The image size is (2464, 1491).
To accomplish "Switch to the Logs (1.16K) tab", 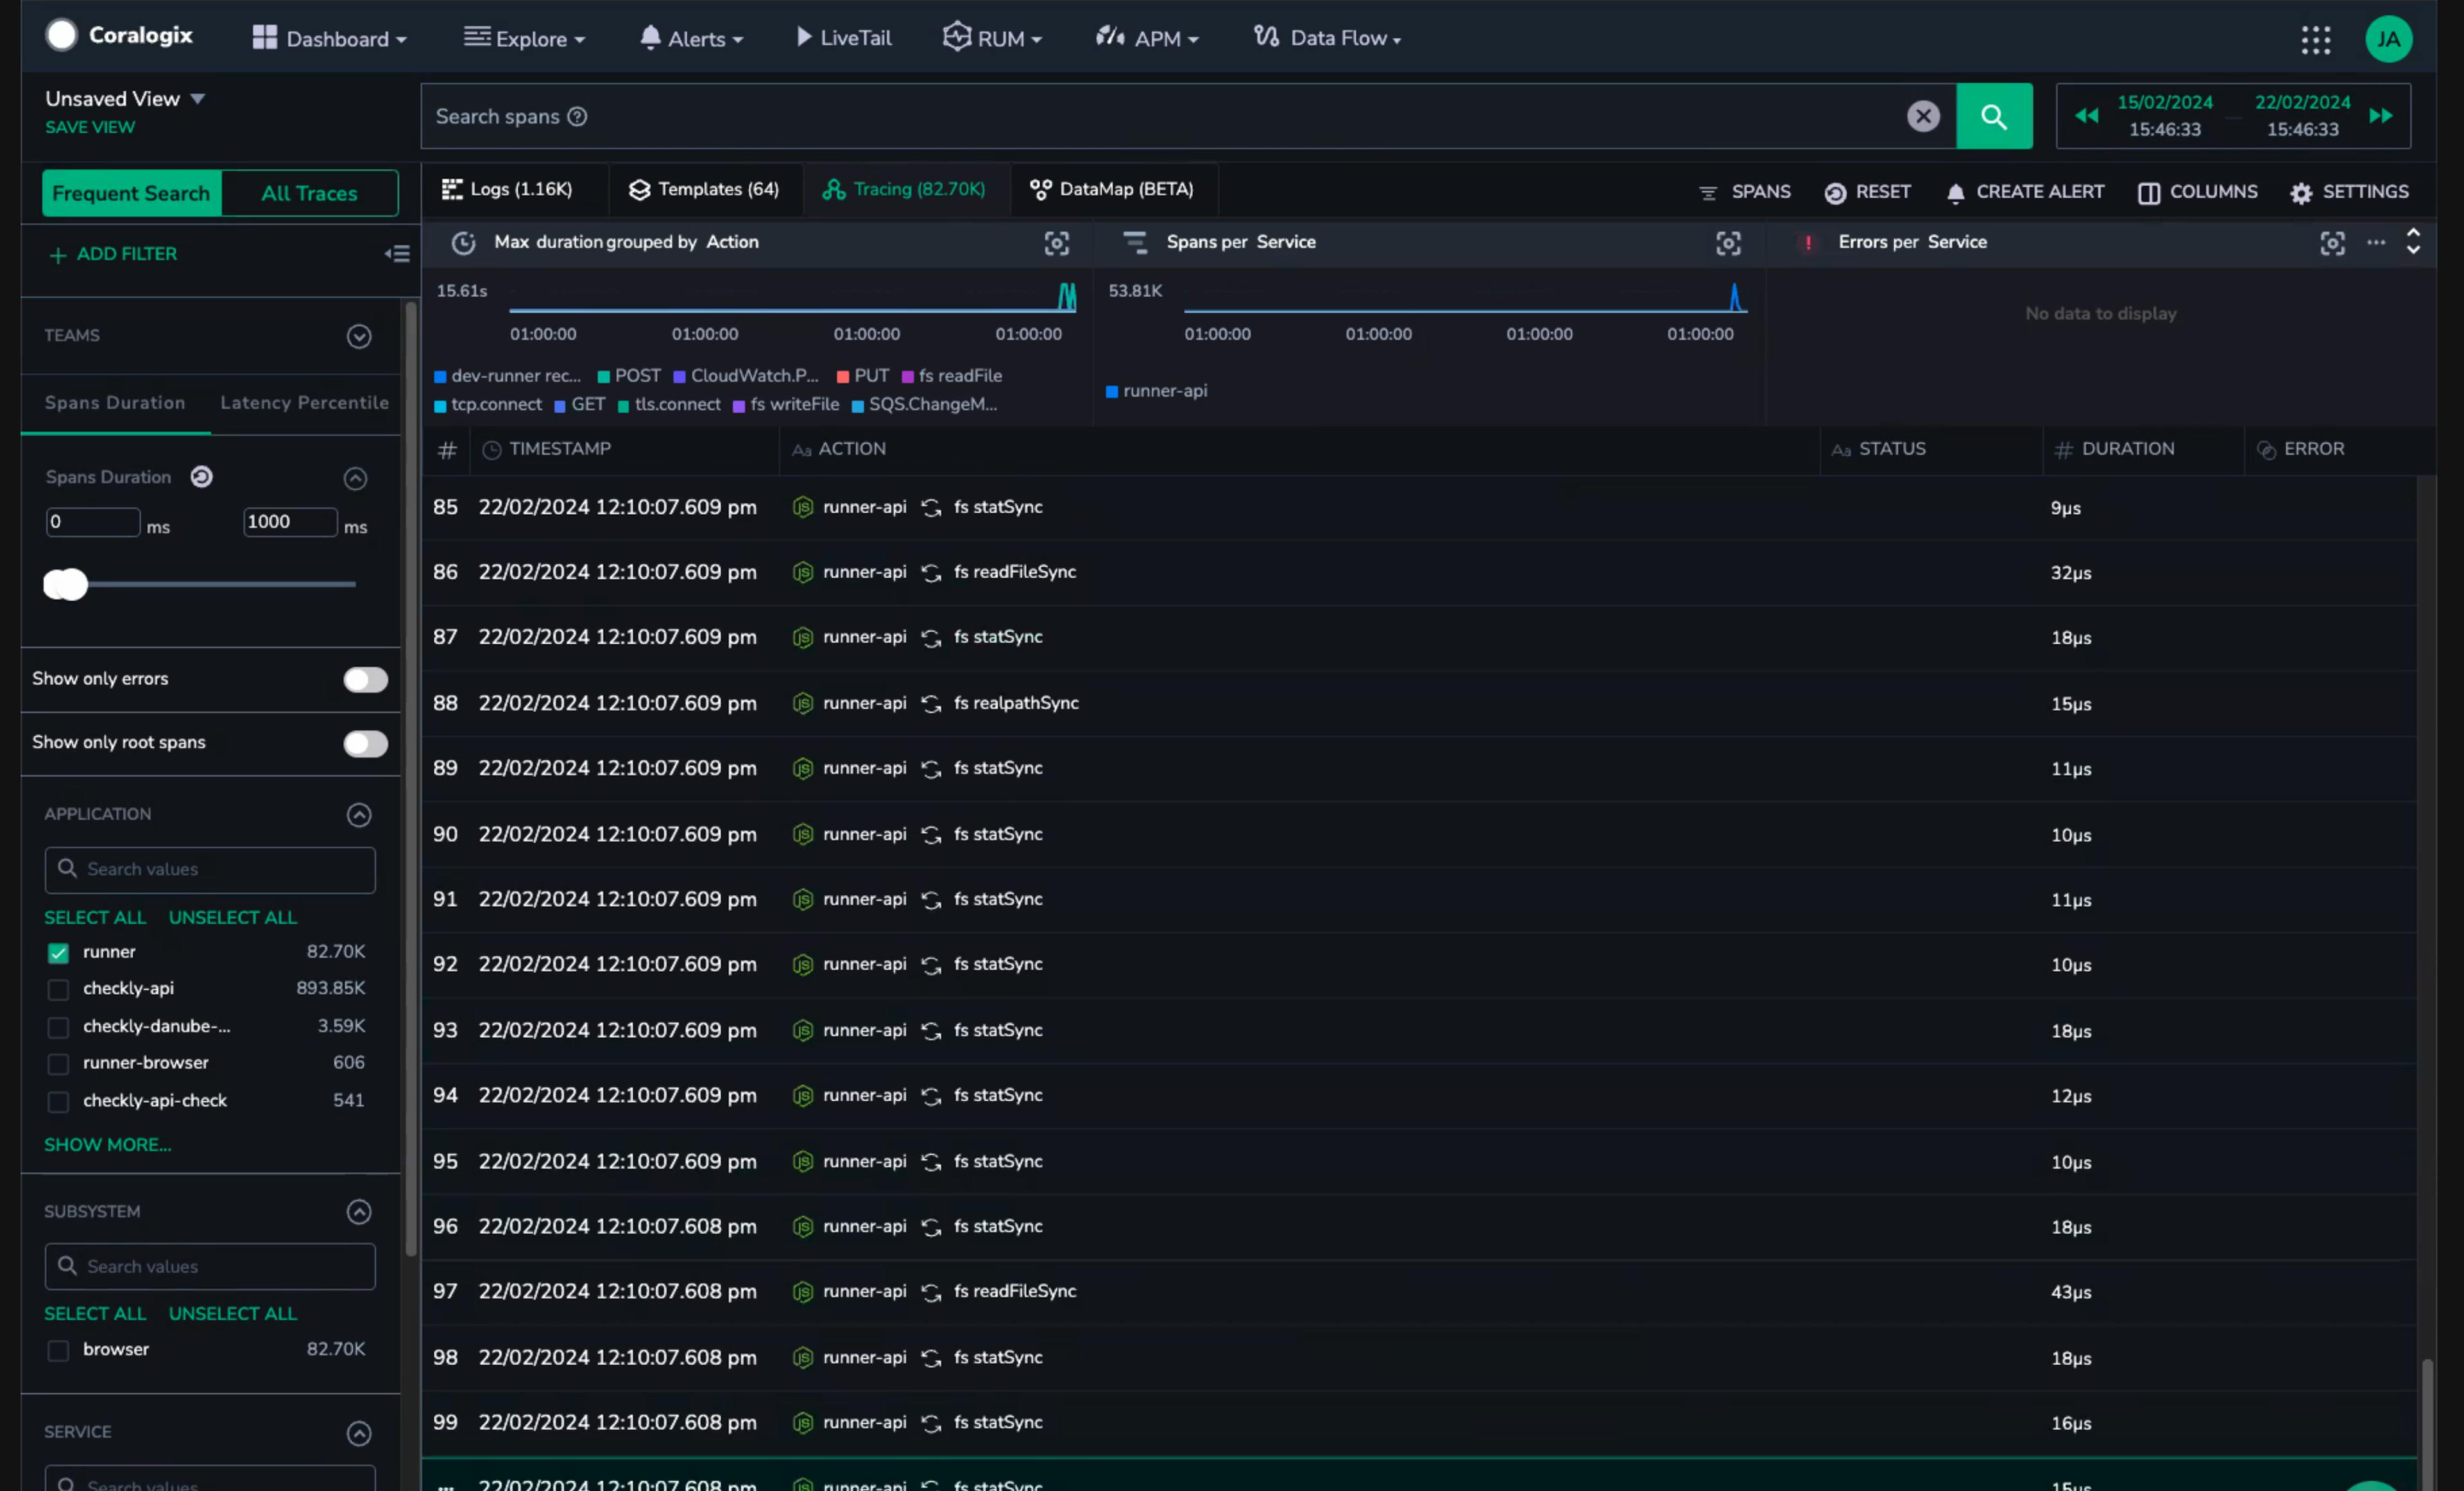I will point(507,189).
